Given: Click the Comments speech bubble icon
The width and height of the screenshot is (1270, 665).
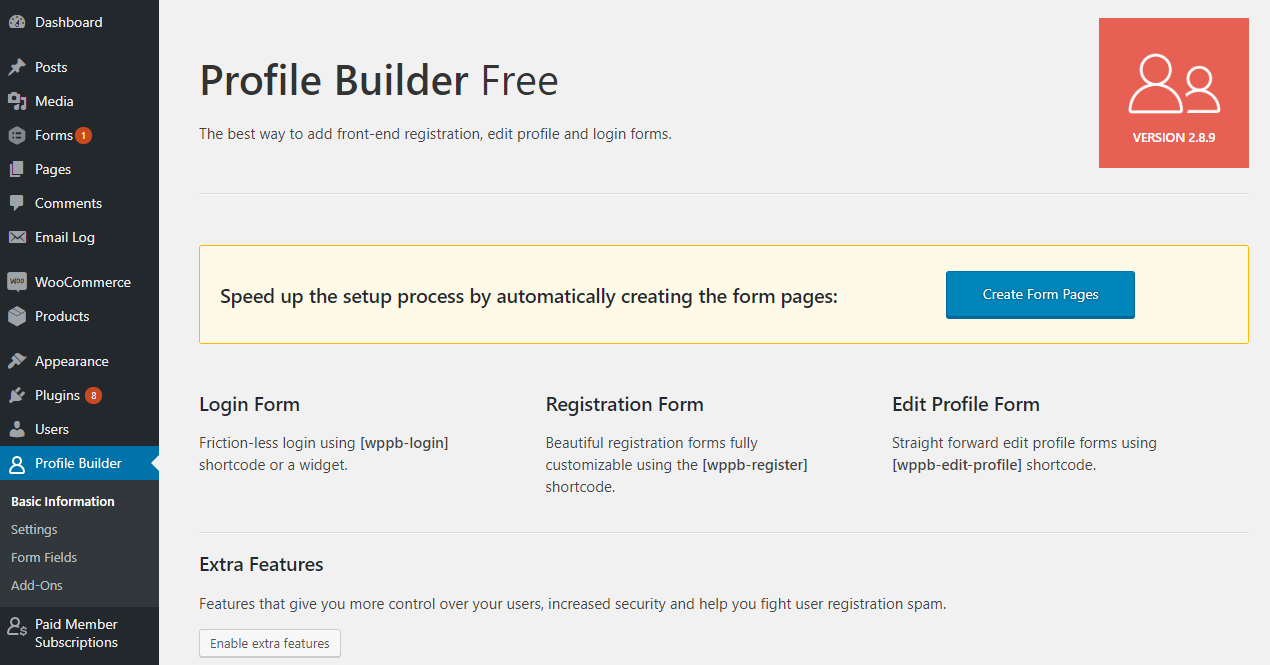Looking at the screenshot, I should [x=17, y=203].
